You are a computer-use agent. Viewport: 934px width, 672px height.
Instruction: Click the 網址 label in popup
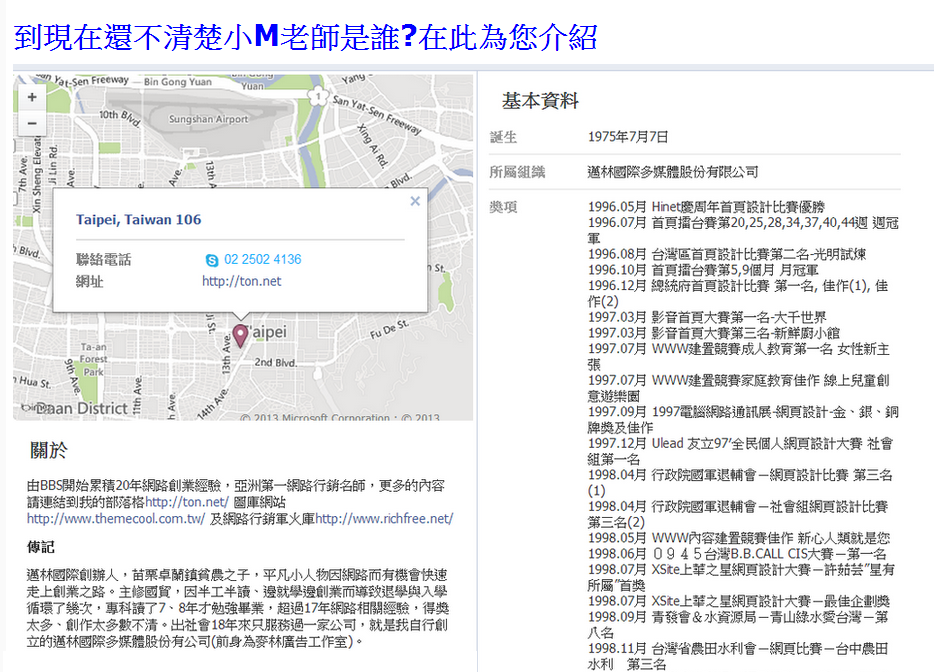click(89, 281)
